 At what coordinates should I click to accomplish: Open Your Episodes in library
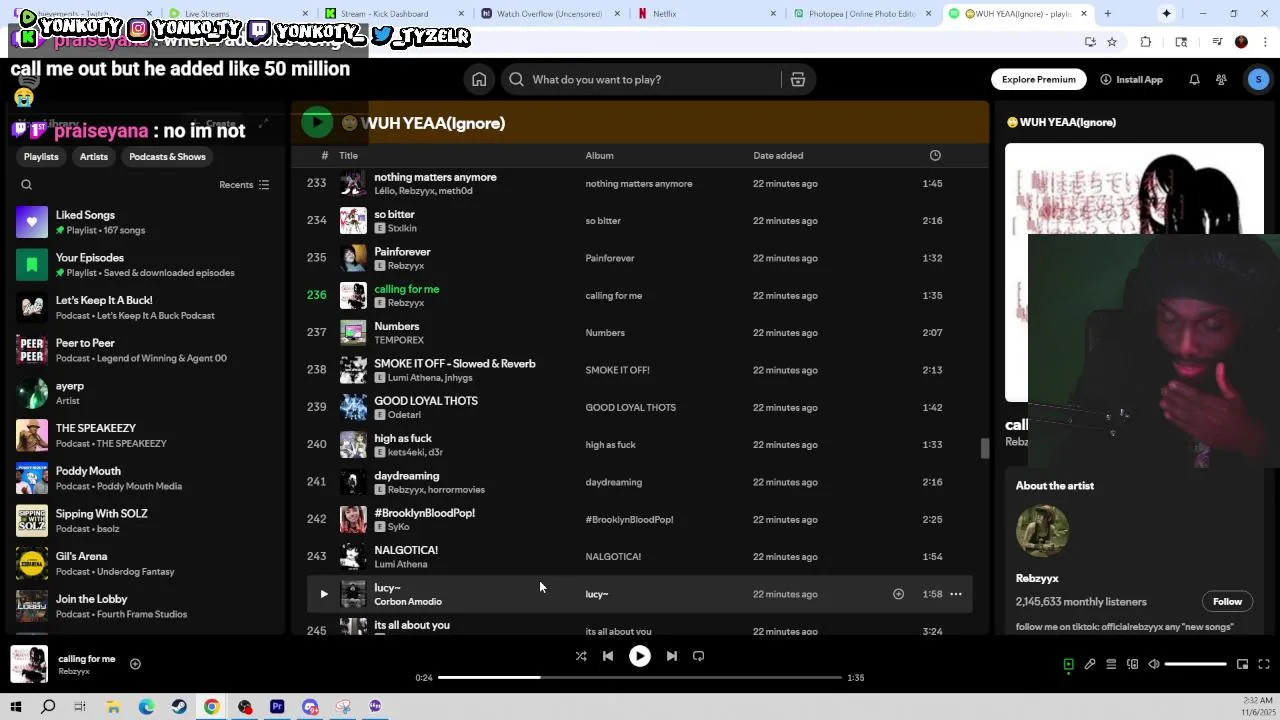(x=146, y=265)
